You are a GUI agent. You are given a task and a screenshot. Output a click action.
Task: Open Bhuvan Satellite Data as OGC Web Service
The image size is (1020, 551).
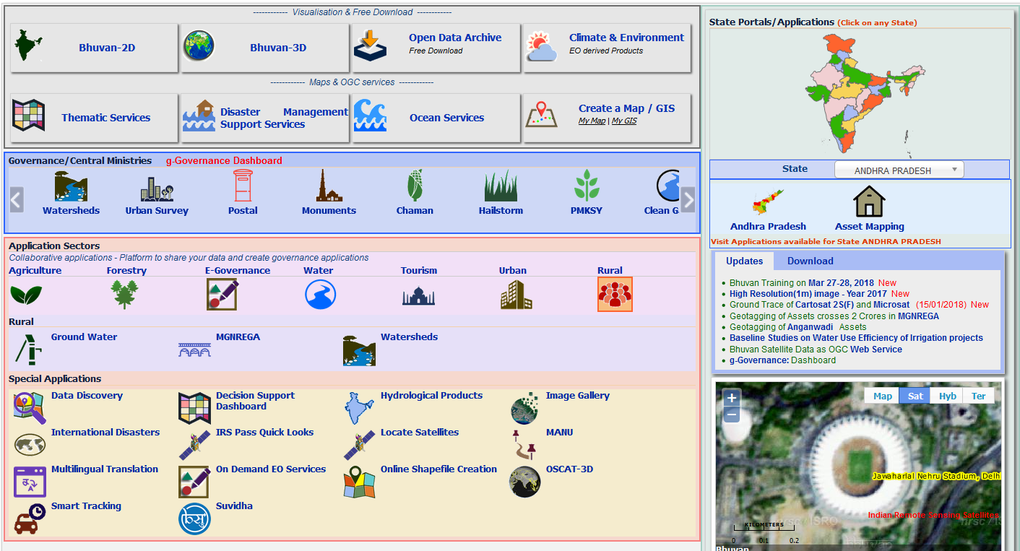[816, 349]
